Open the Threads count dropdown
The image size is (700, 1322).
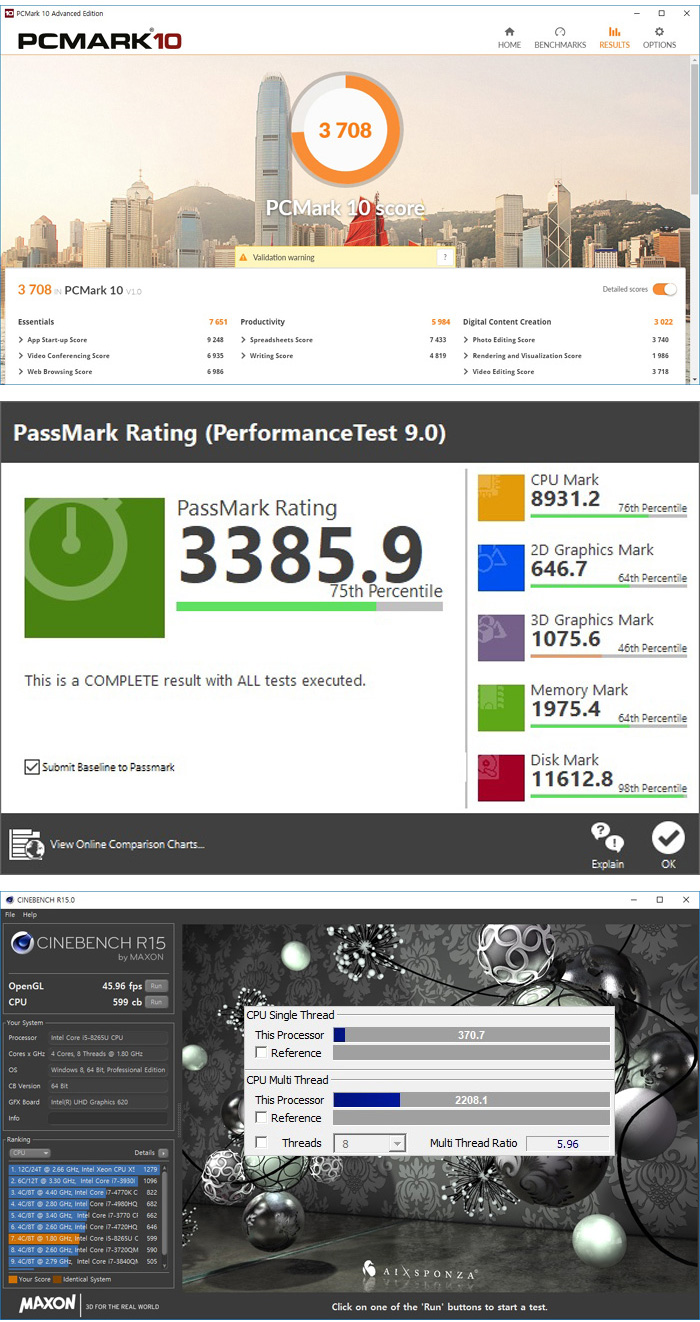coord(372,1143)
